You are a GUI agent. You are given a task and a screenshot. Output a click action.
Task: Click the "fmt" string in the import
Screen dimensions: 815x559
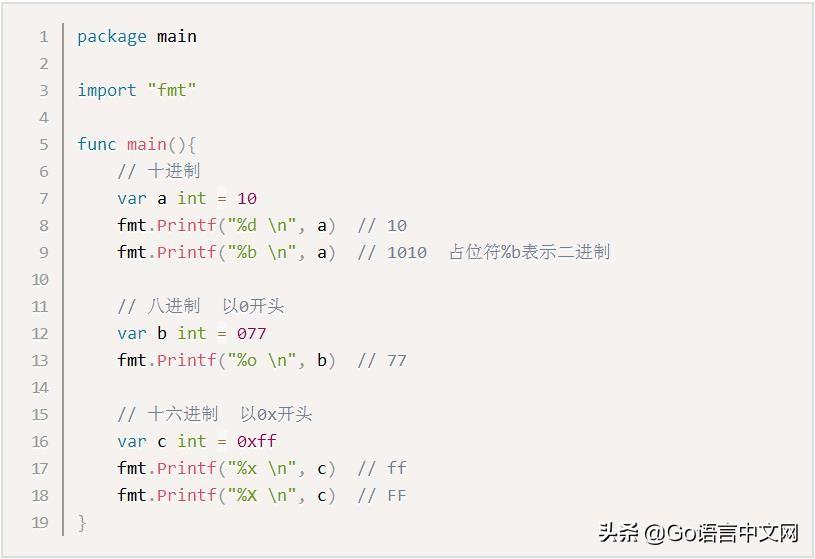[172, 91]
